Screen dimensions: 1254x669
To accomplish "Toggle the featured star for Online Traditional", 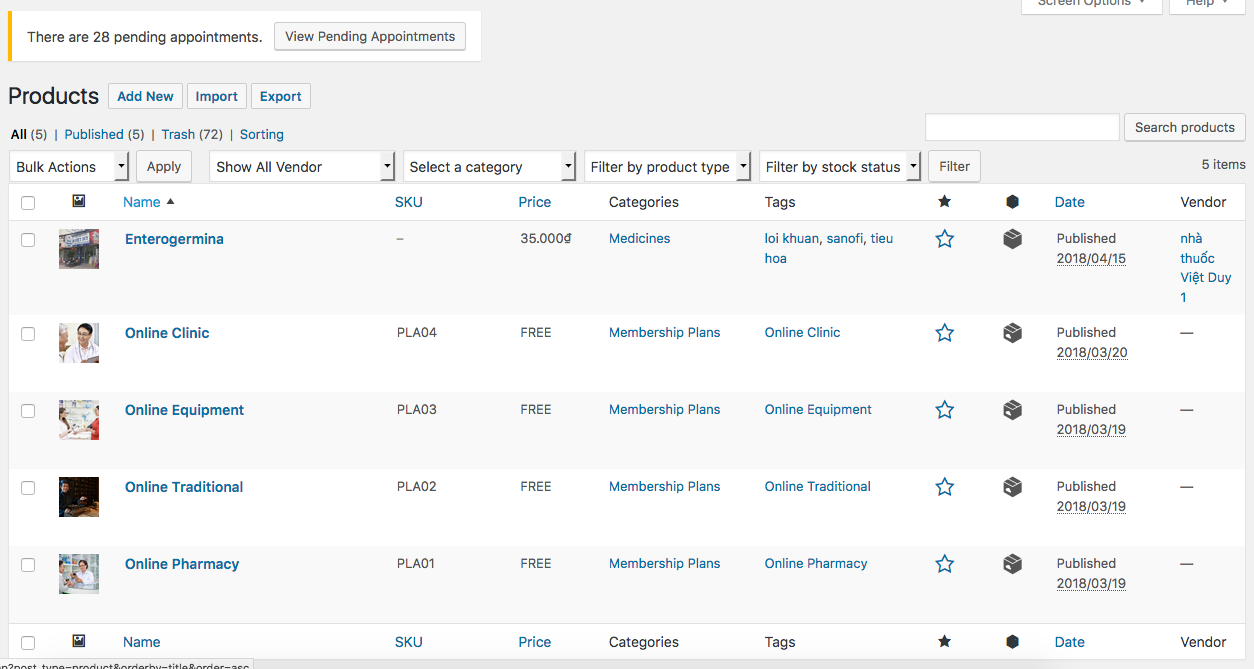I will (x=944, y=487).
